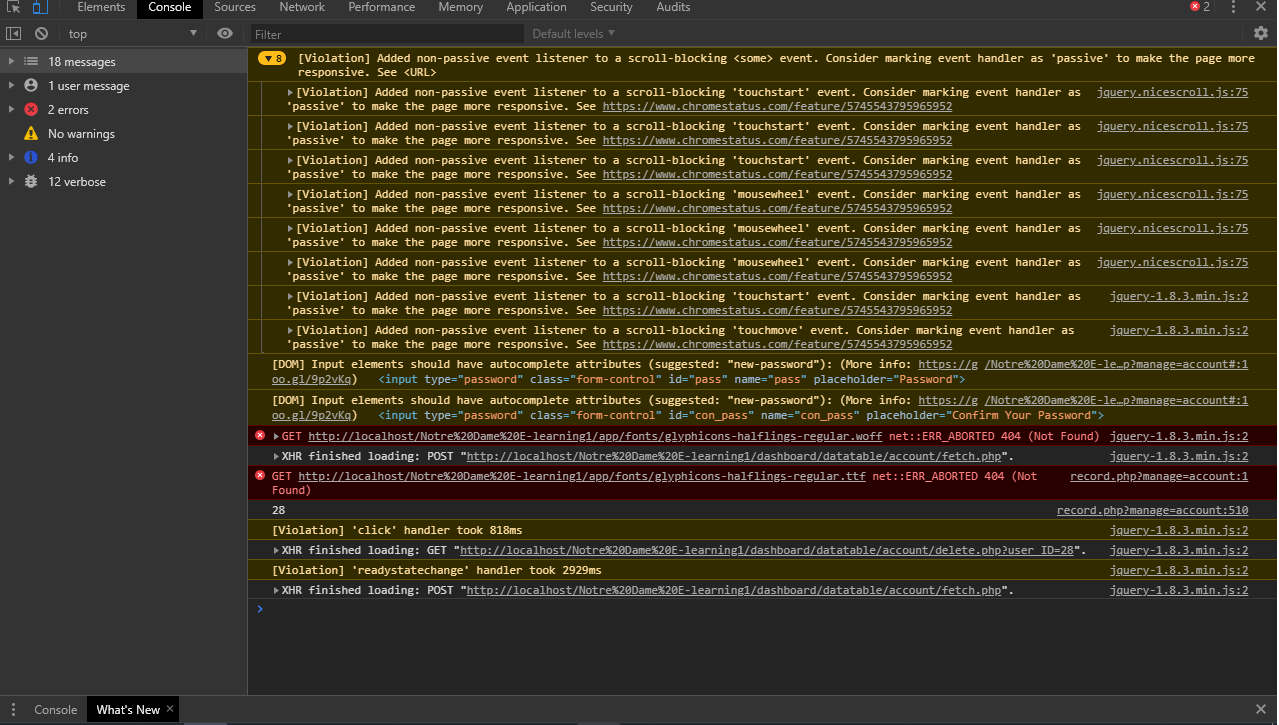Clear the console using the ban icon
Image resolution: width=1279 pixels, height=725 pixels.
[41, 33]
